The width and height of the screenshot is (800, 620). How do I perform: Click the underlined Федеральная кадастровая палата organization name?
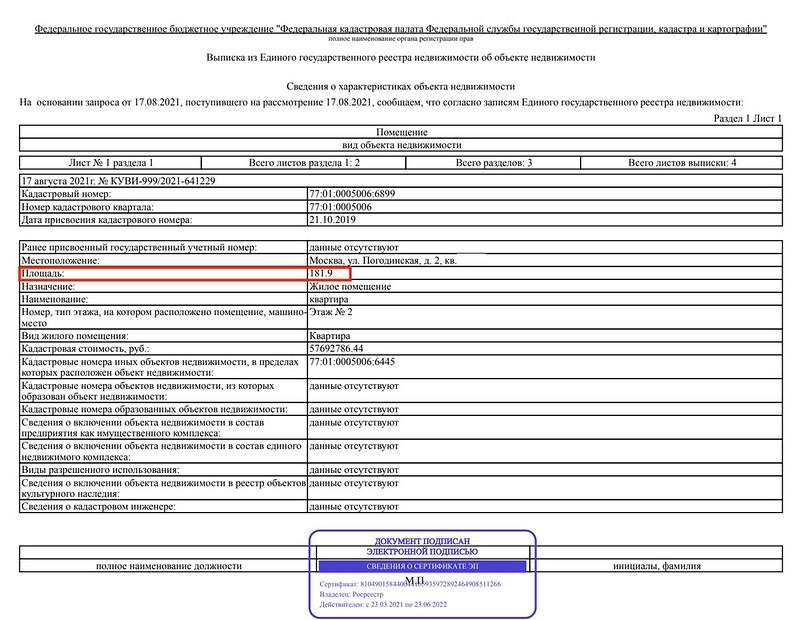[x=401, y=29]
